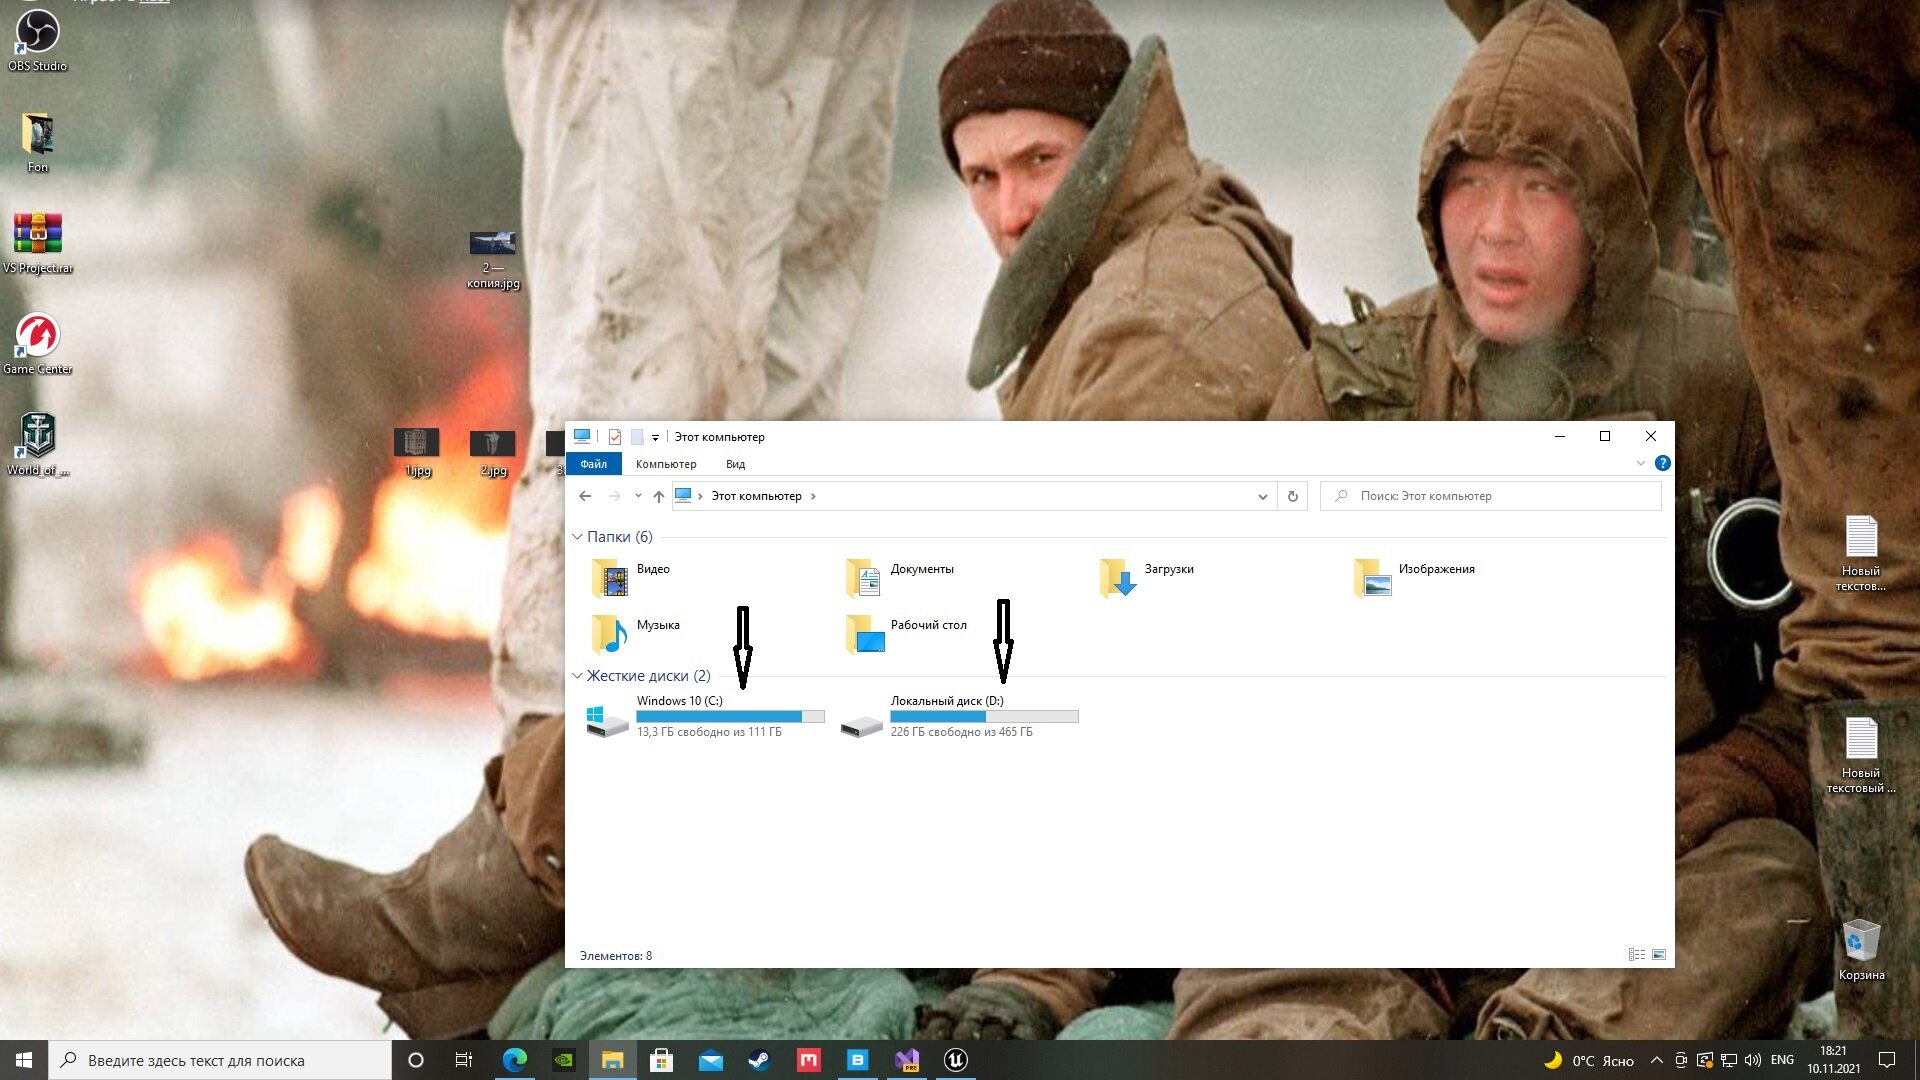1920x1080 pixels.
Task: Click the refresh button in address bar
Action: point(1293,496)
